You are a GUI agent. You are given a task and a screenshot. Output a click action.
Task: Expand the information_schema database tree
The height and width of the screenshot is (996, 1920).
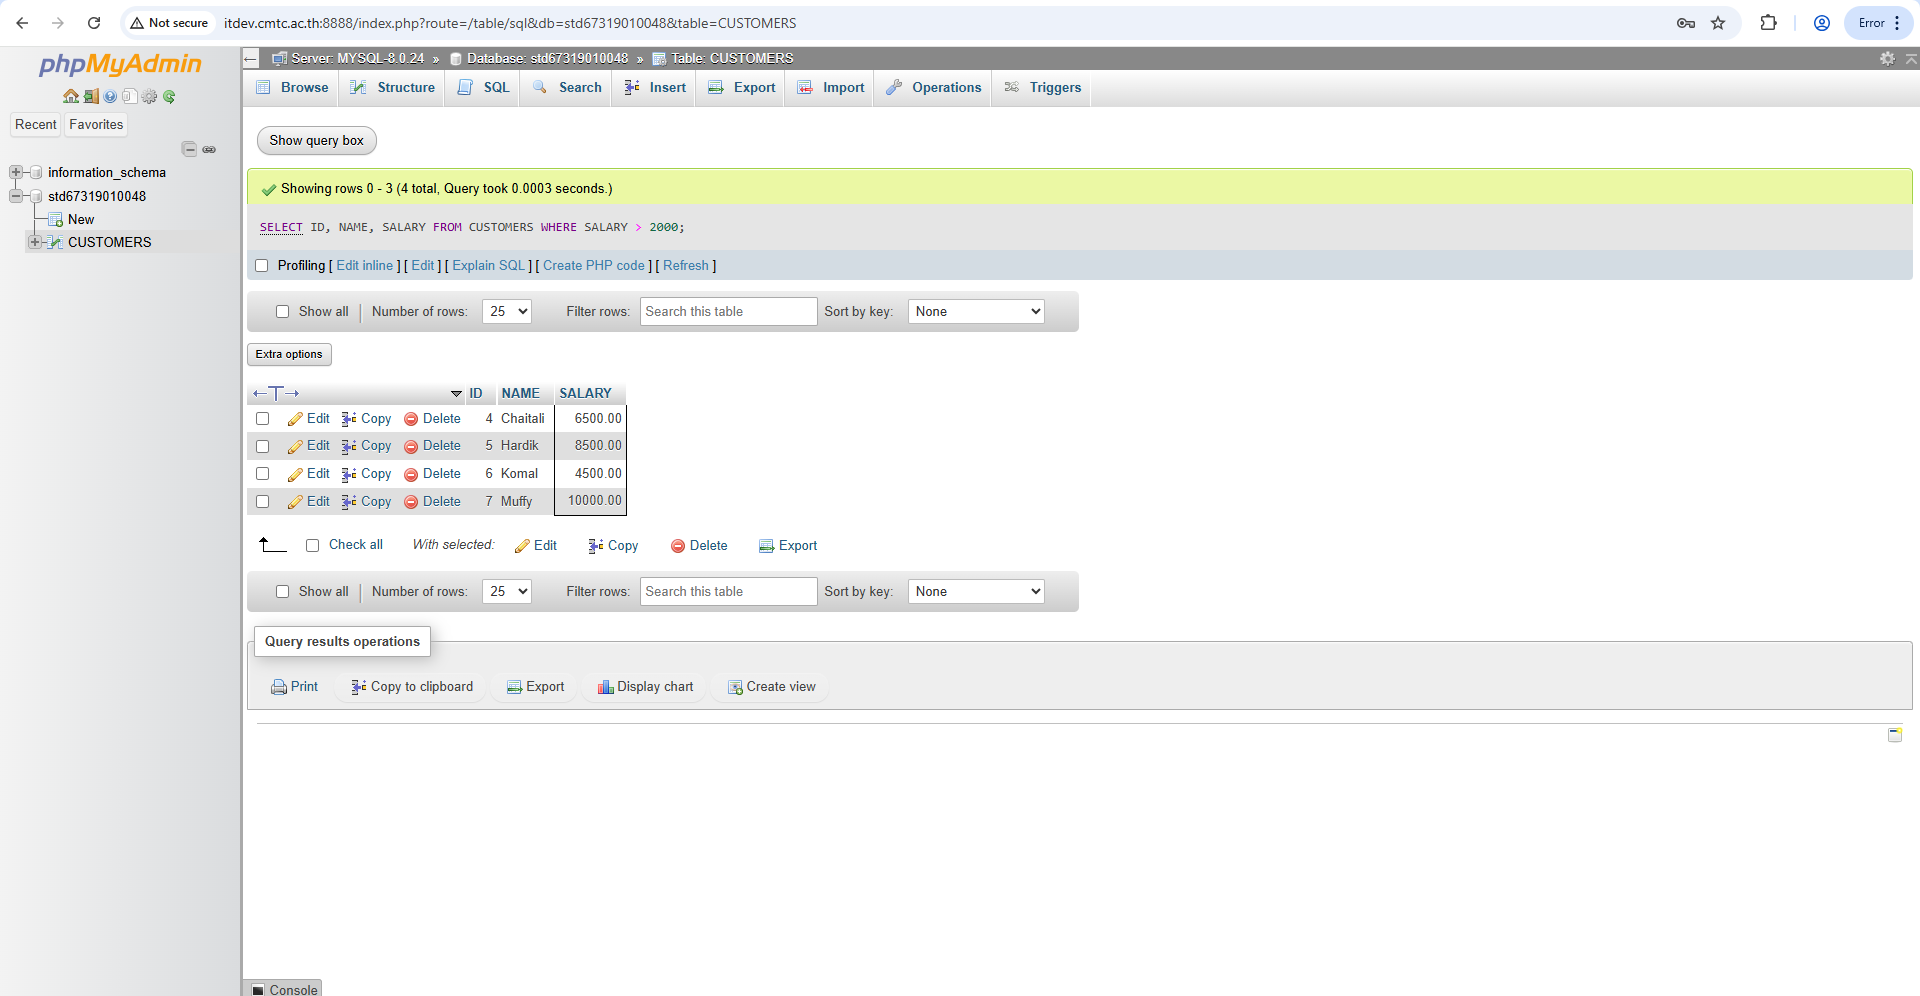pyautogui.click(x=16, y=172)
